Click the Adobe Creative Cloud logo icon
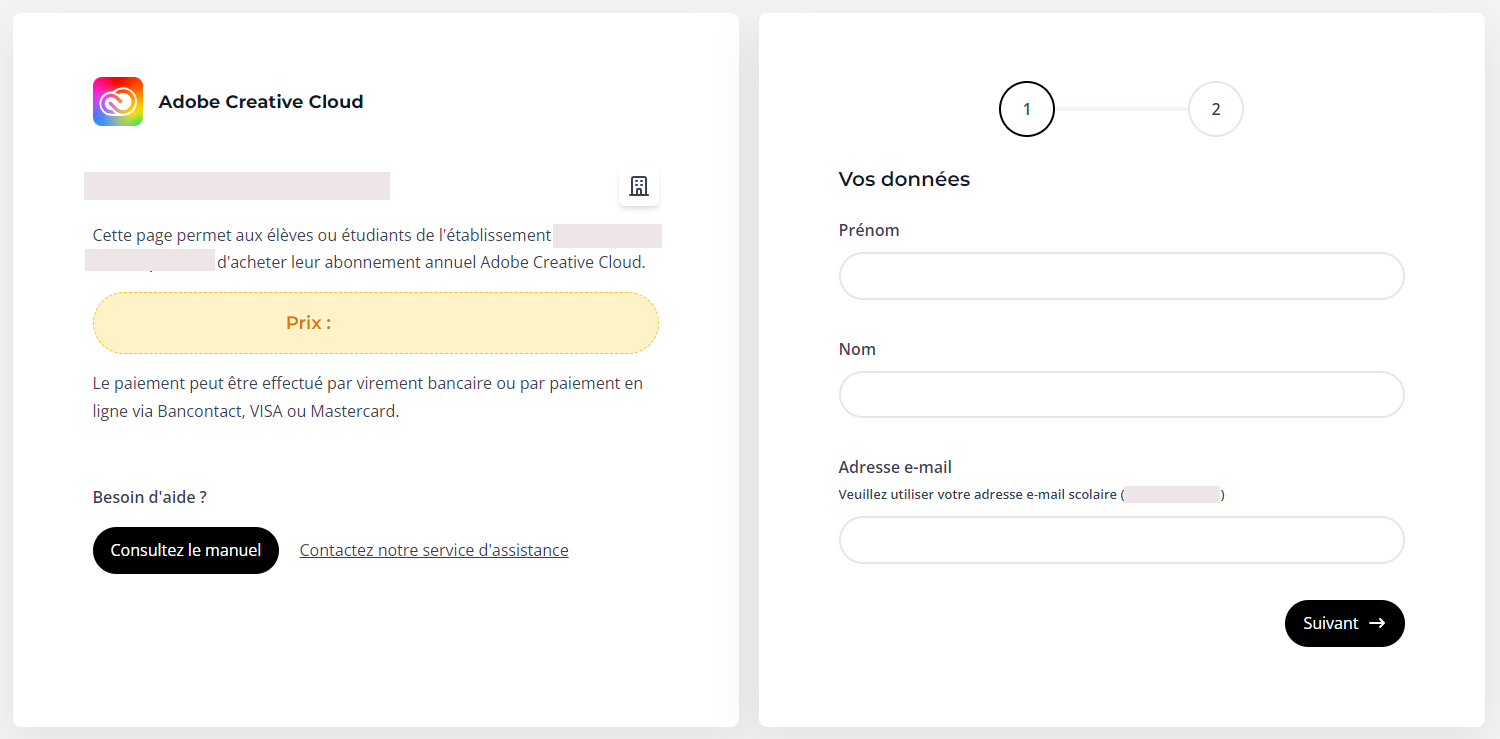Viewport: 1500px width, 739px height. pos(118,102)
